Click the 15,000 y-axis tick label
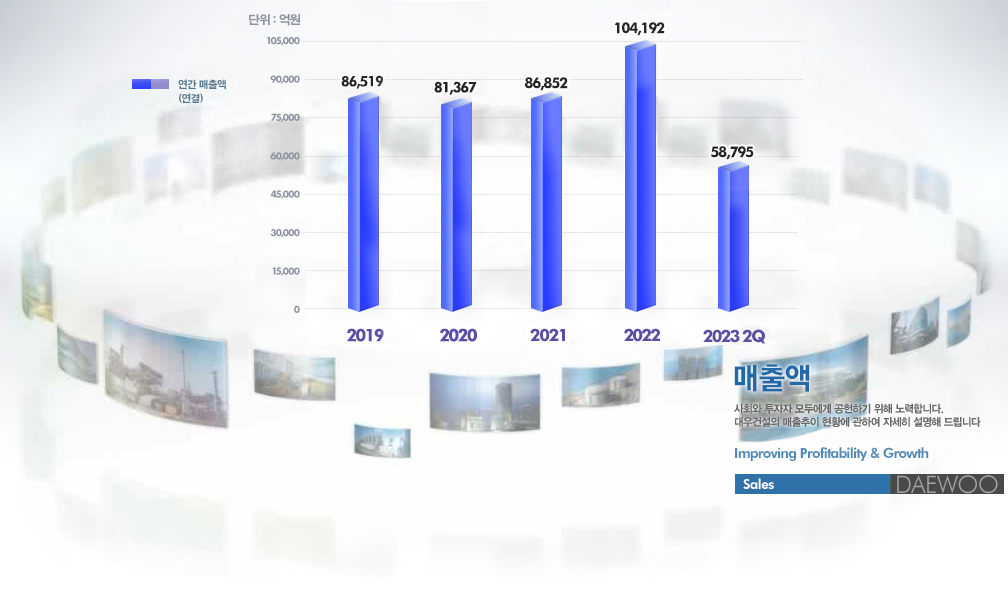The width and height of the screenshot is (1008, 593). point(285,271)
